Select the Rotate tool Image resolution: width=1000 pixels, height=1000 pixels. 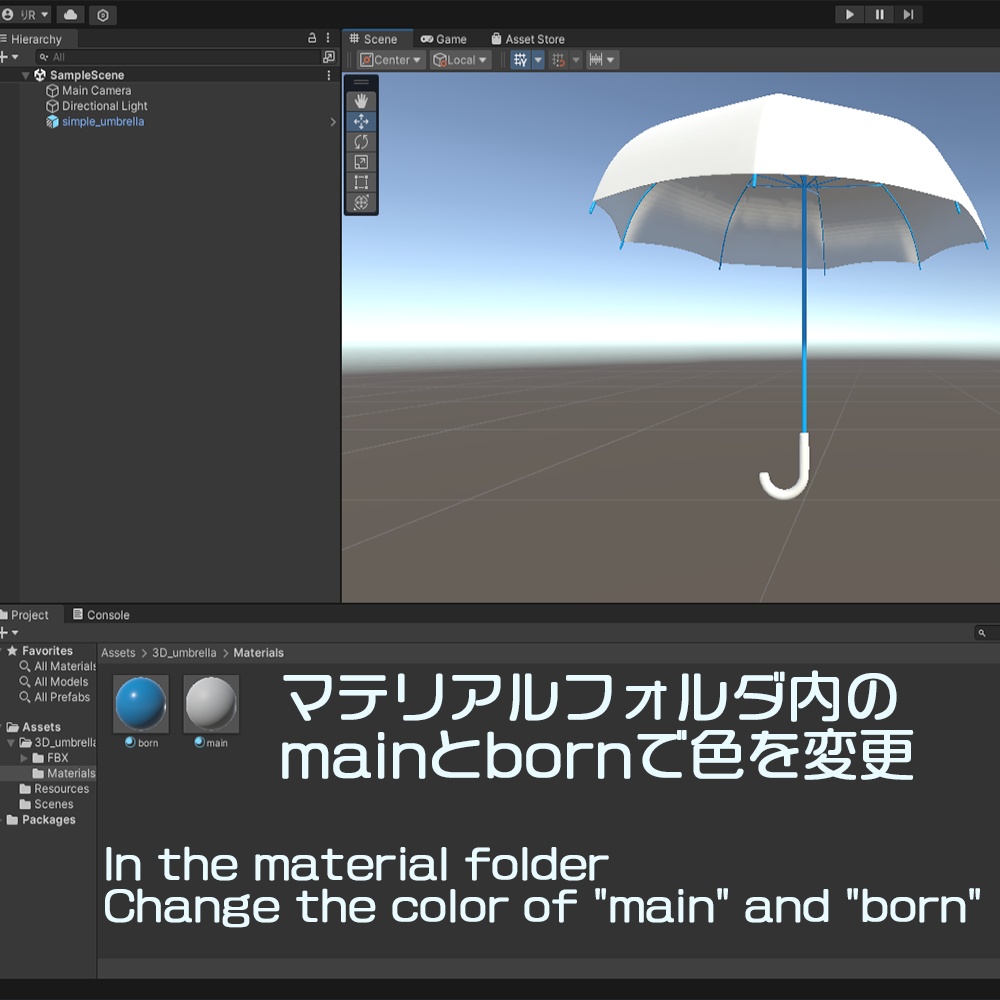pos(361,141)
